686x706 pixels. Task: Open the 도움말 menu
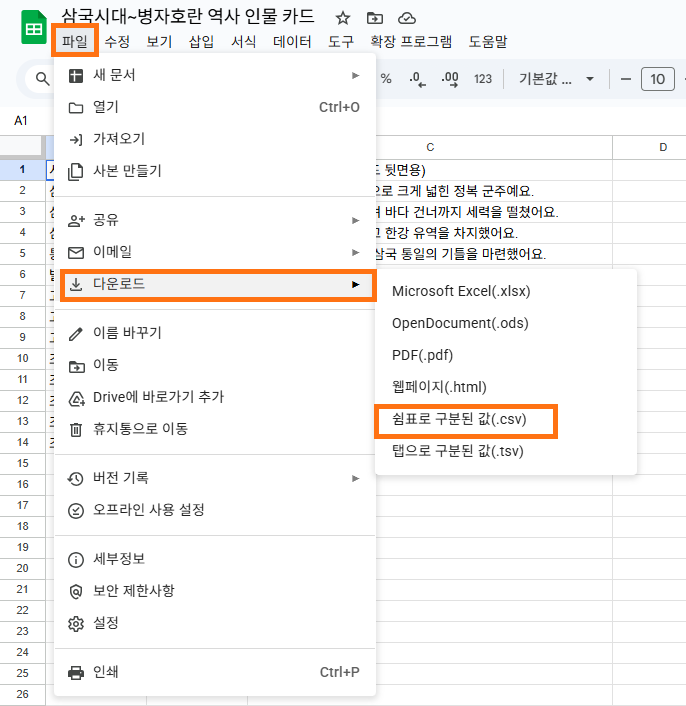click(488, 41)
